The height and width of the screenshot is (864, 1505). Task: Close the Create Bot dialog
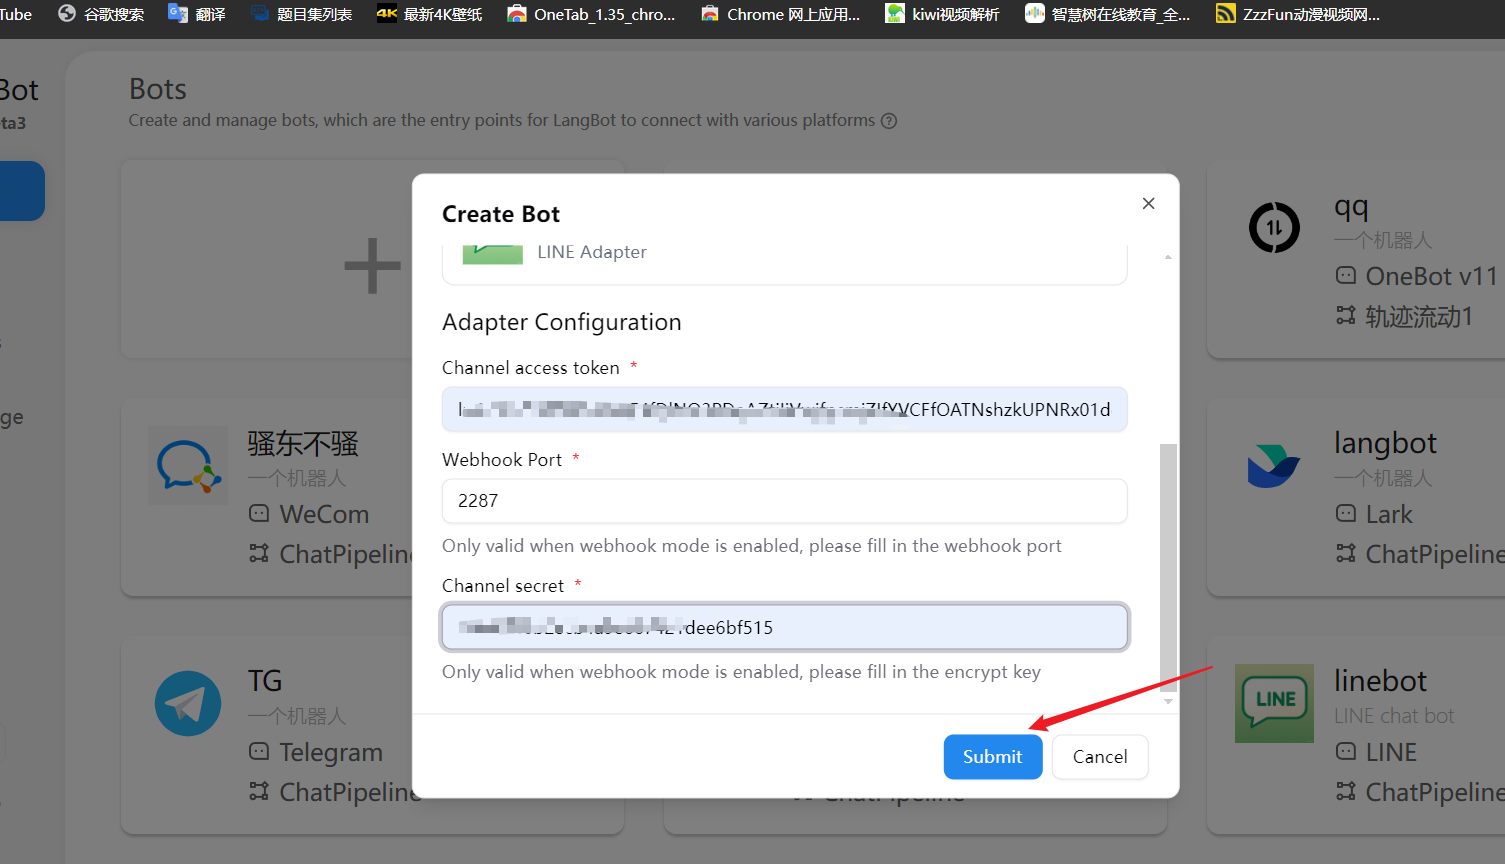click(x=1148, y=203)
